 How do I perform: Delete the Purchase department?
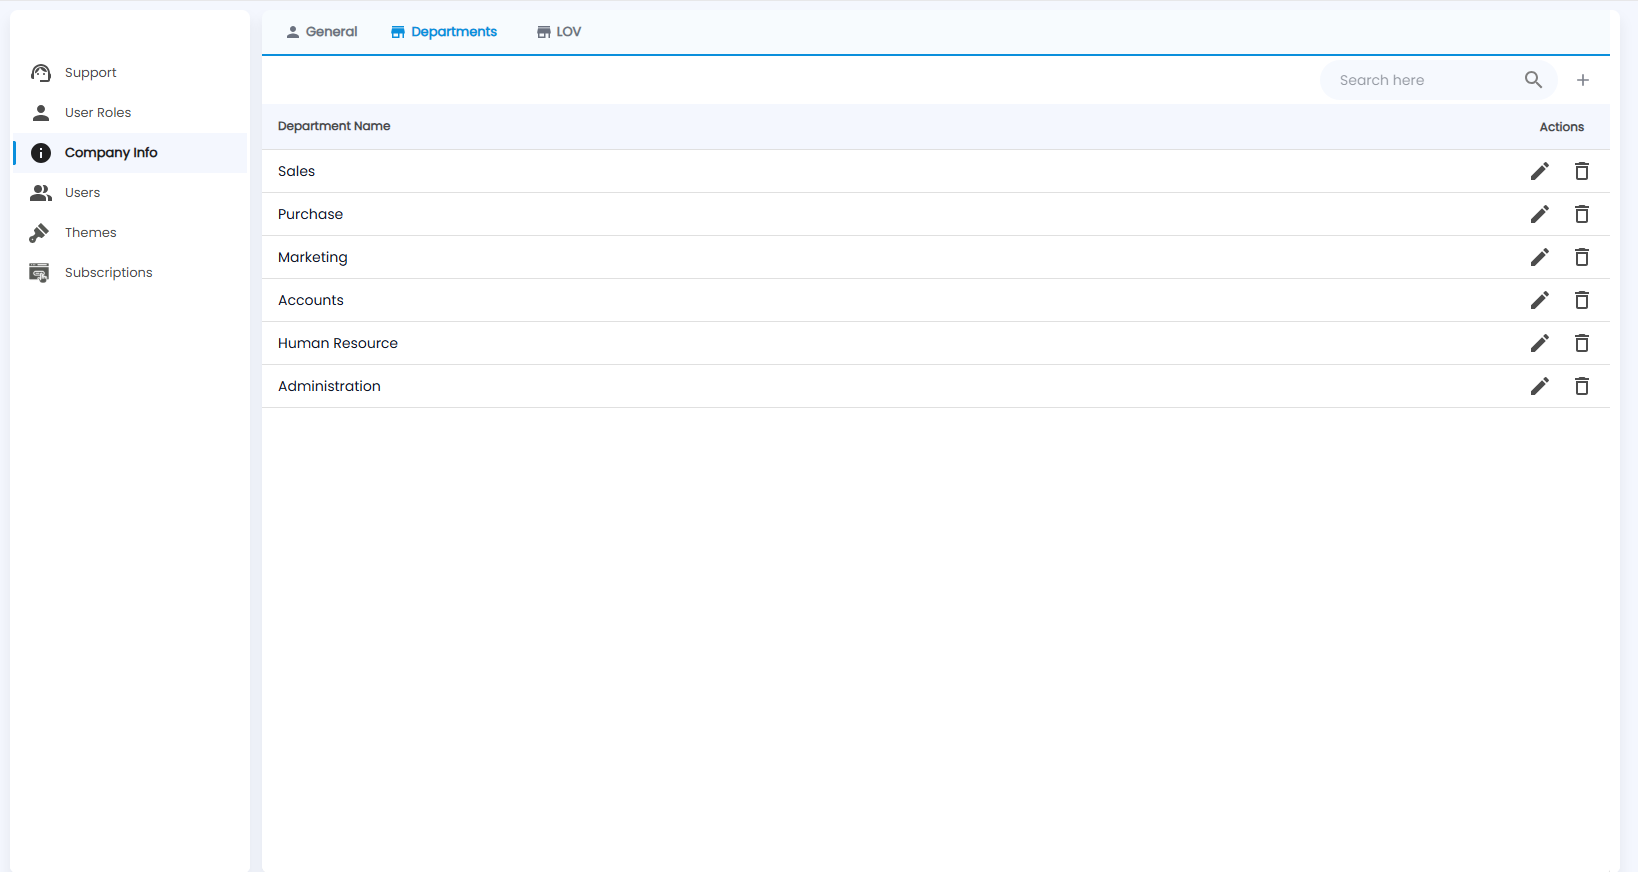tap(1582, 214)
